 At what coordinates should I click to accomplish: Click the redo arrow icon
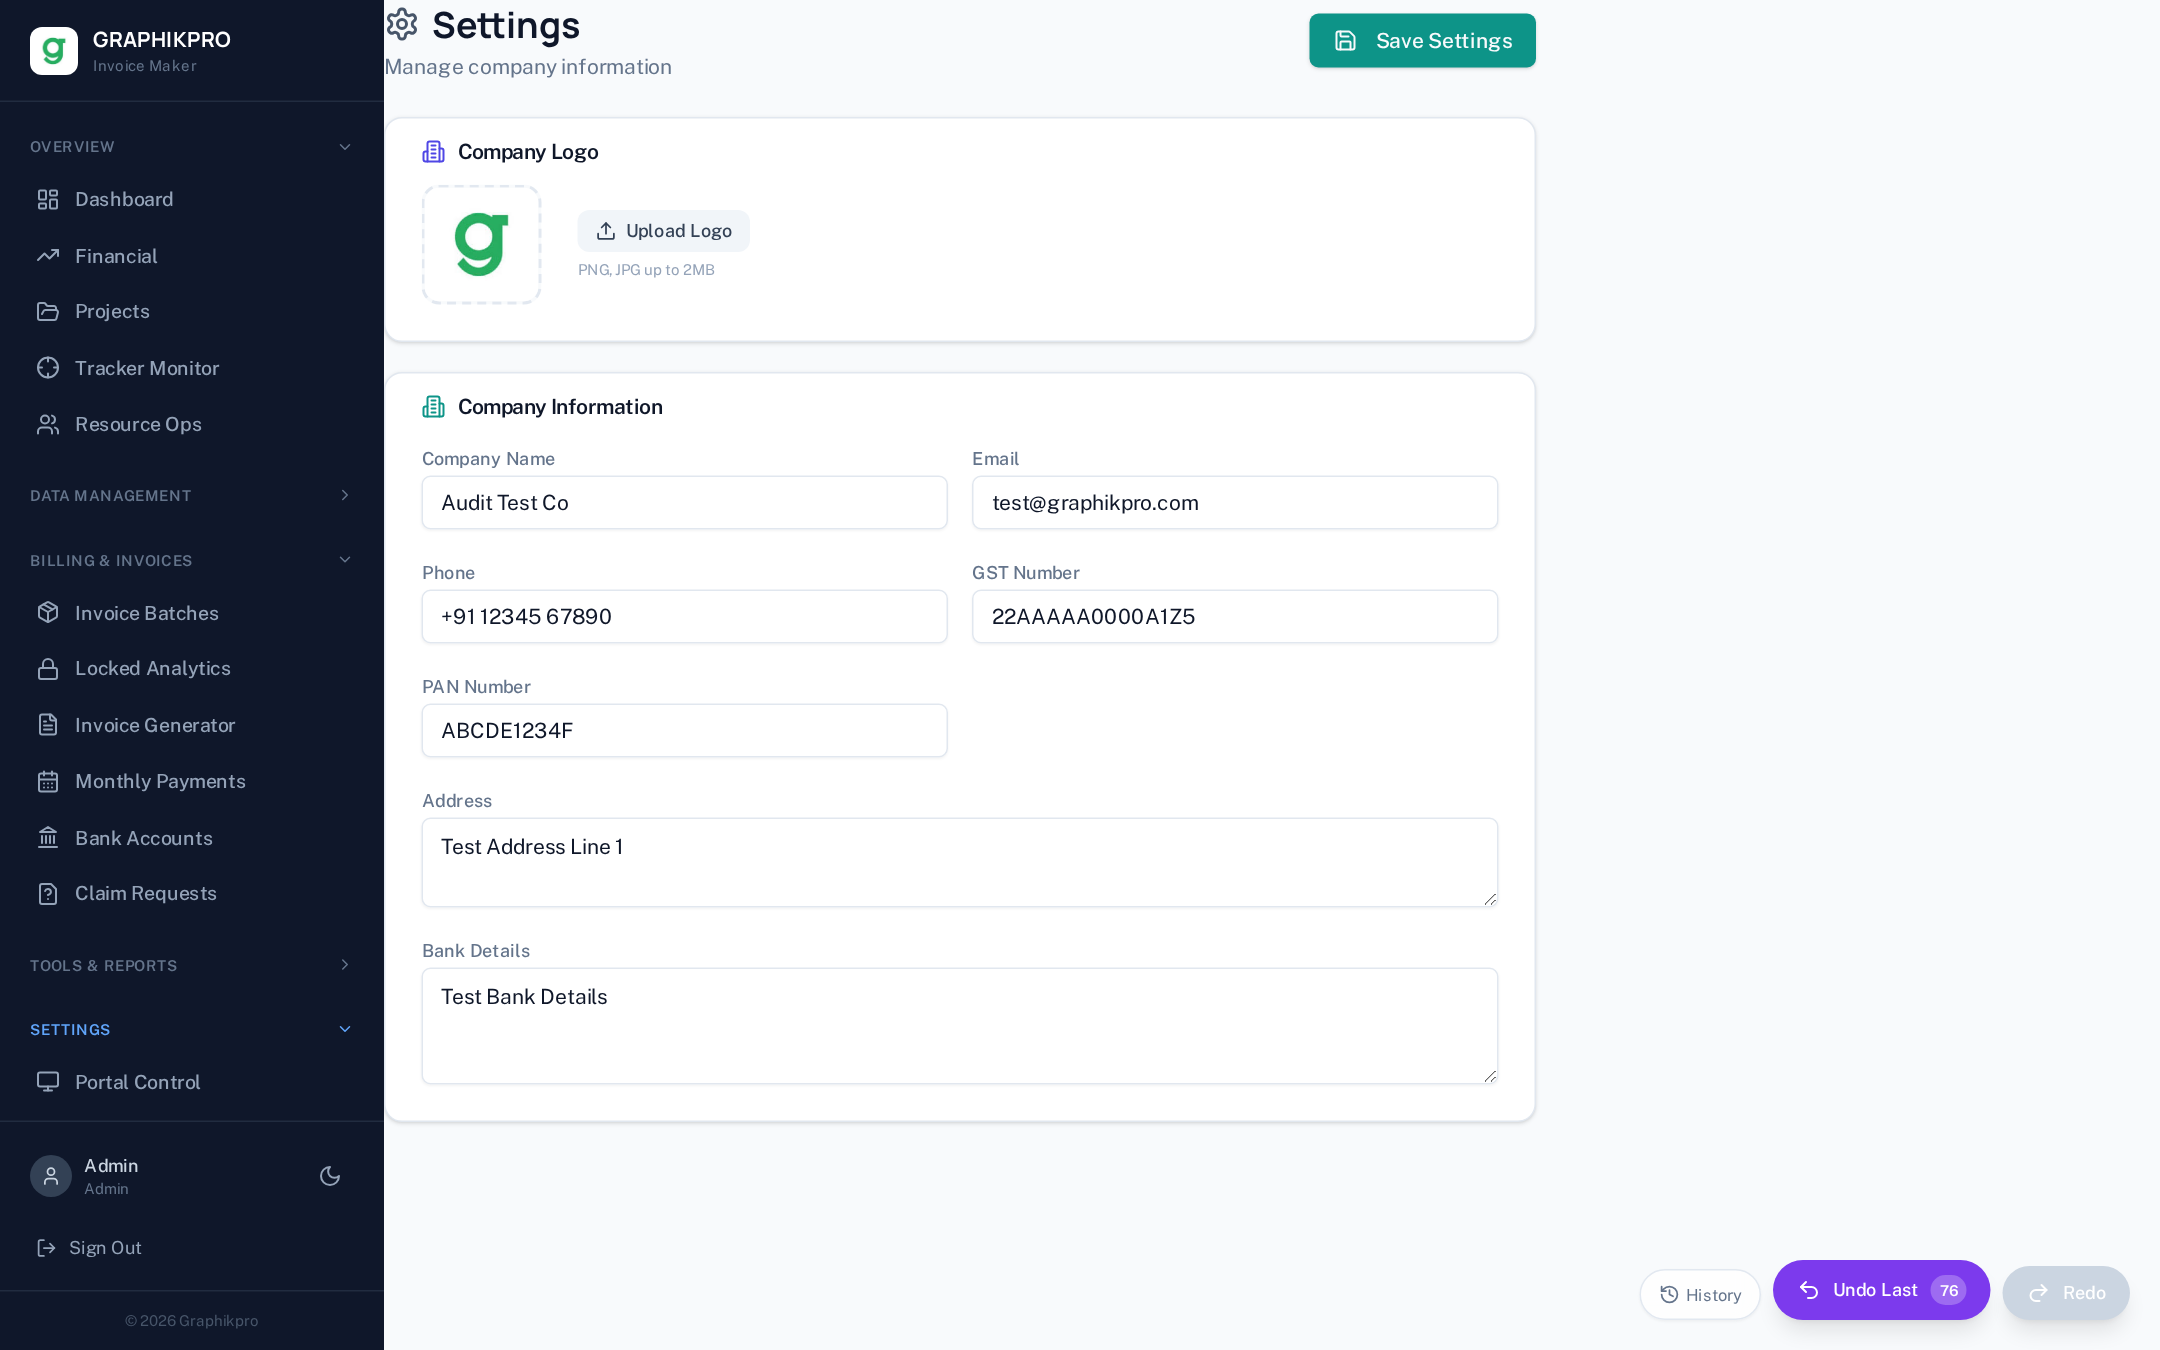pyautogui.click(x=2038, y=1293)
